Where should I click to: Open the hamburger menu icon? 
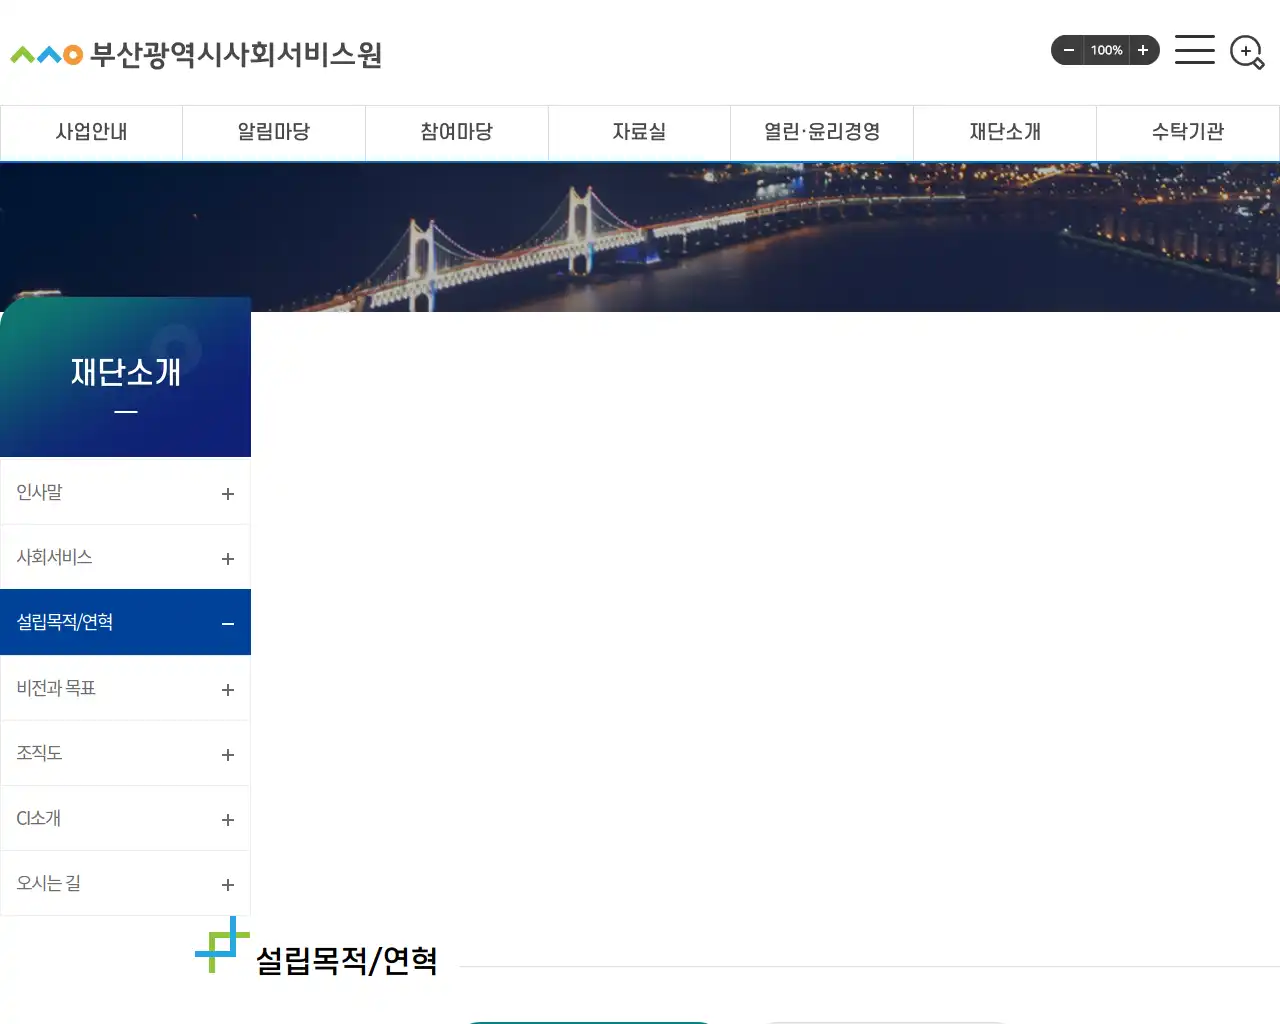tap(1194, 50)
